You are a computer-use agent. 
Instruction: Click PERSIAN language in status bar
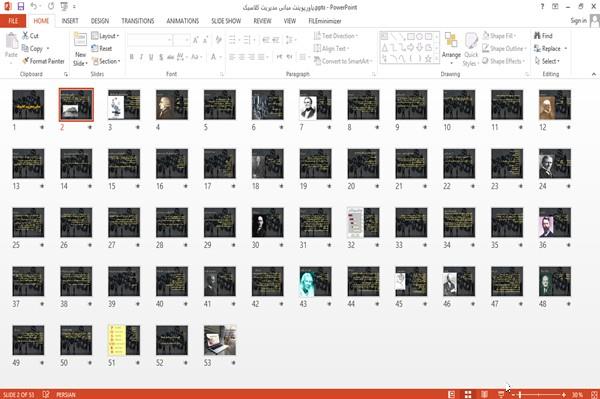tap(66, 394)
